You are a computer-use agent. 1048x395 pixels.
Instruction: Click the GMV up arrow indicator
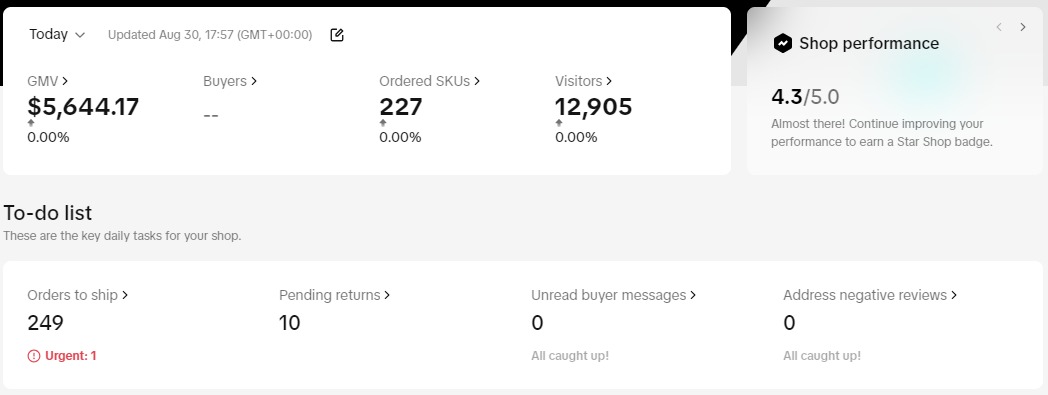[31, 123]
